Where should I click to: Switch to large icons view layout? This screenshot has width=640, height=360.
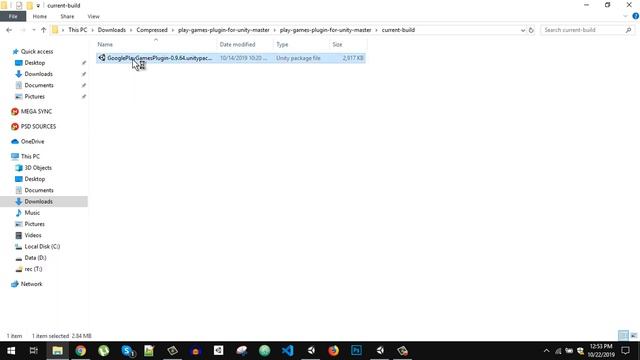coord(633,336)
